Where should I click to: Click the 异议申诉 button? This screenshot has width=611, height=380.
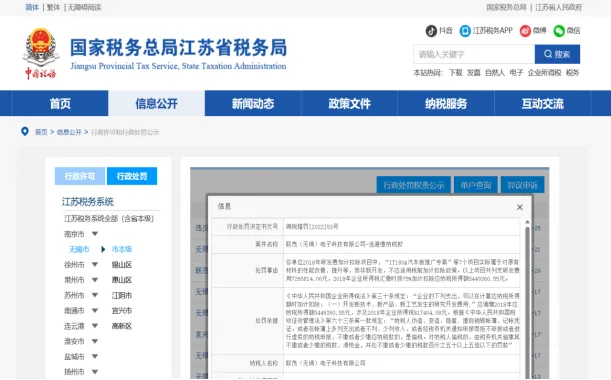pyautogui.click(x=523, y=185)
